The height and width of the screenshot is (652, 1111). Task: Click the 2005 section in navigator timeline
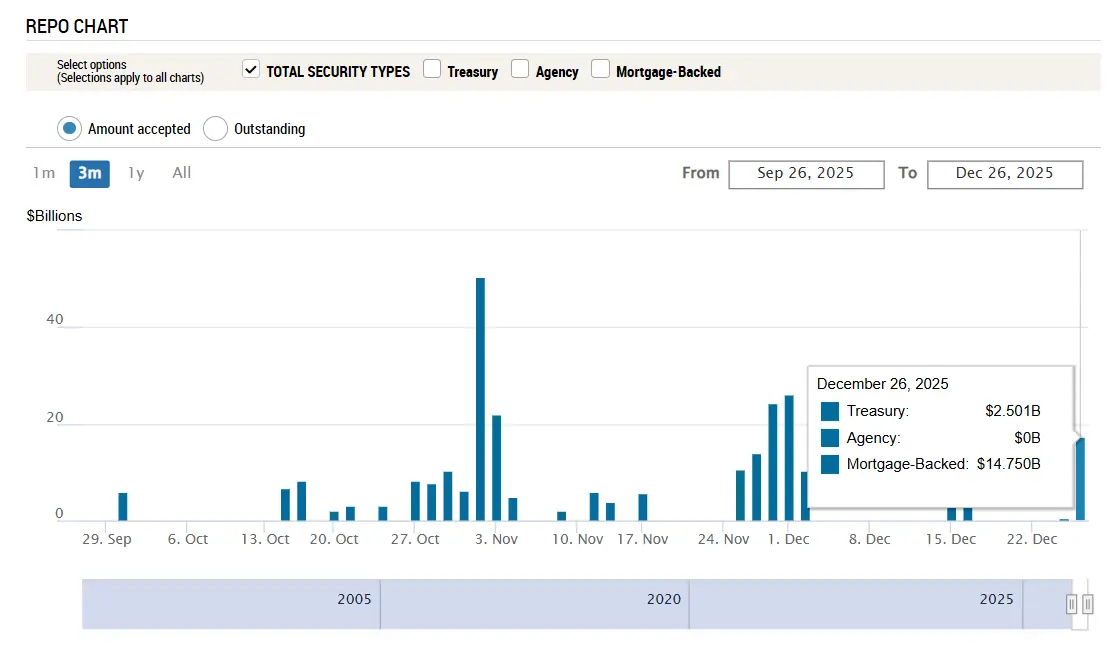231,604
